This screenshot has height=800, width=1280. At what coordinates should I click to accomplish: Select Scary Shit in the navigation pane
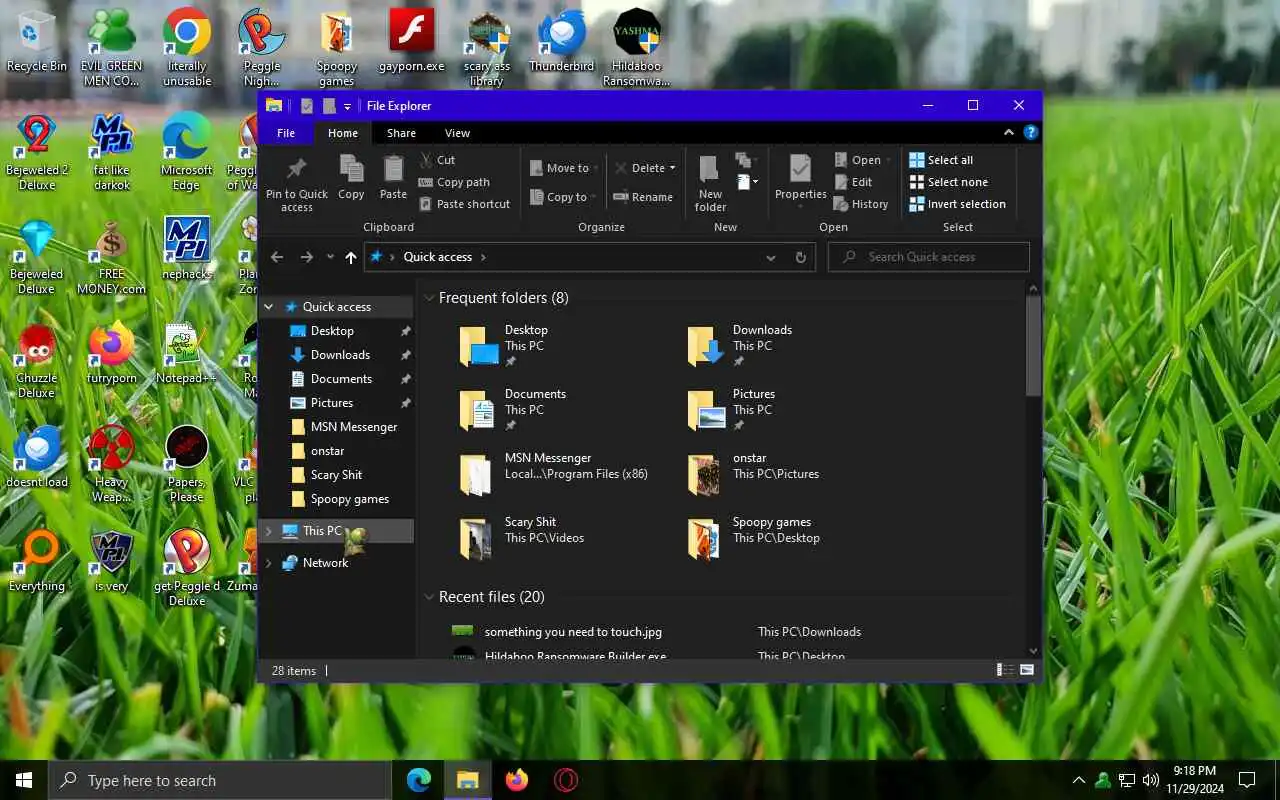point(336,475)
